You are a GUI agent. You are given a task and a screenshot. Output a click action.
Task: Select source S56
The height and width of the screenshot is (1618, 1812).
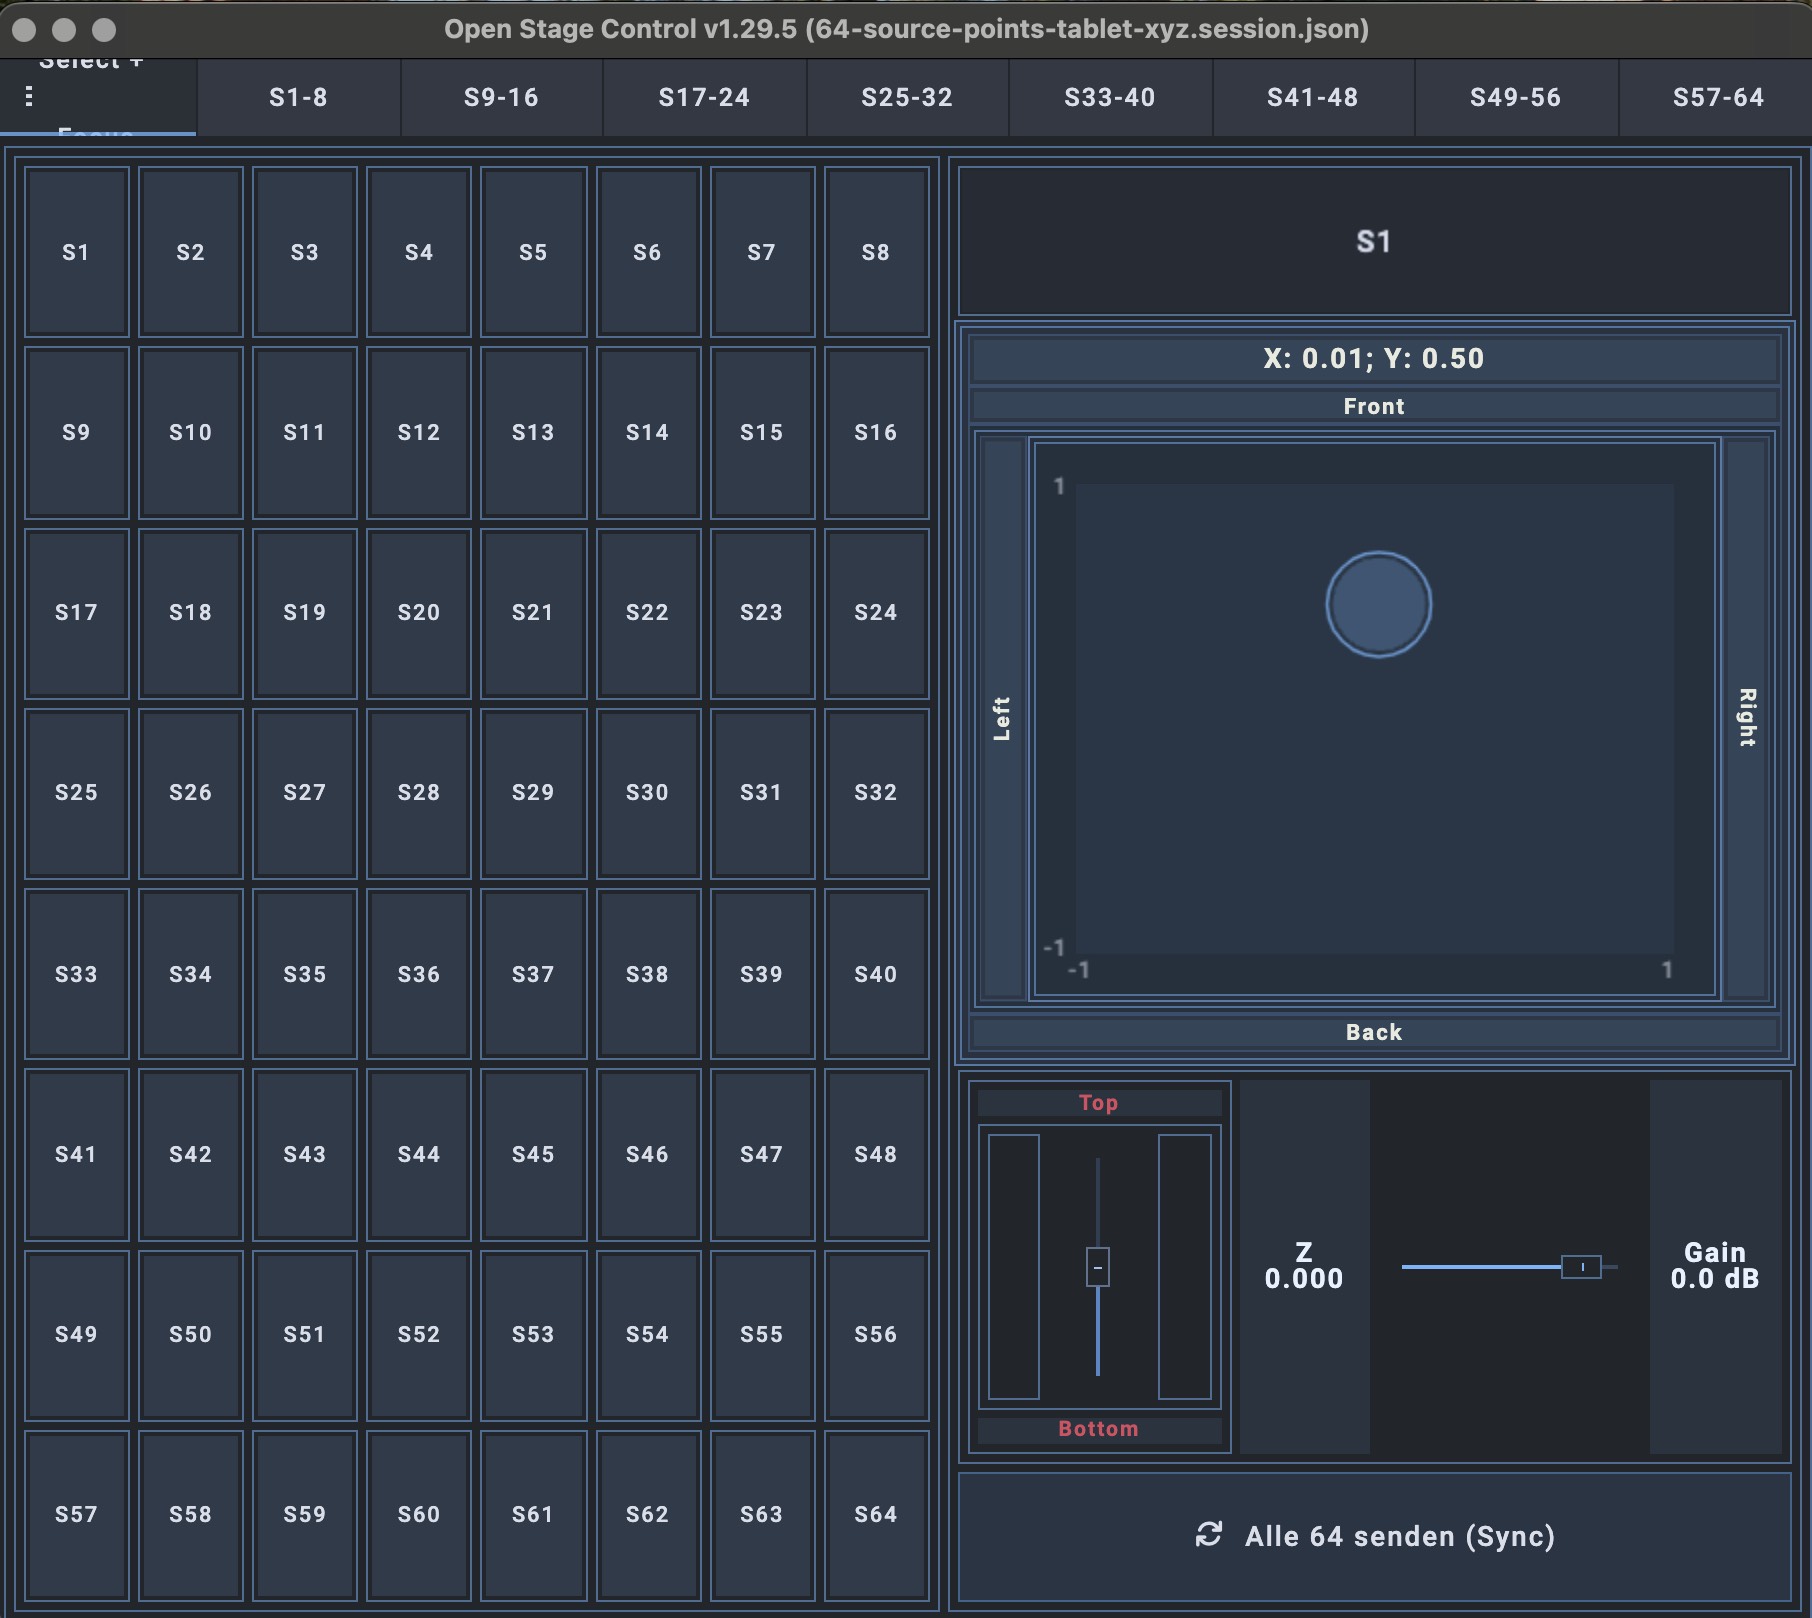[x=876, y=1334]
